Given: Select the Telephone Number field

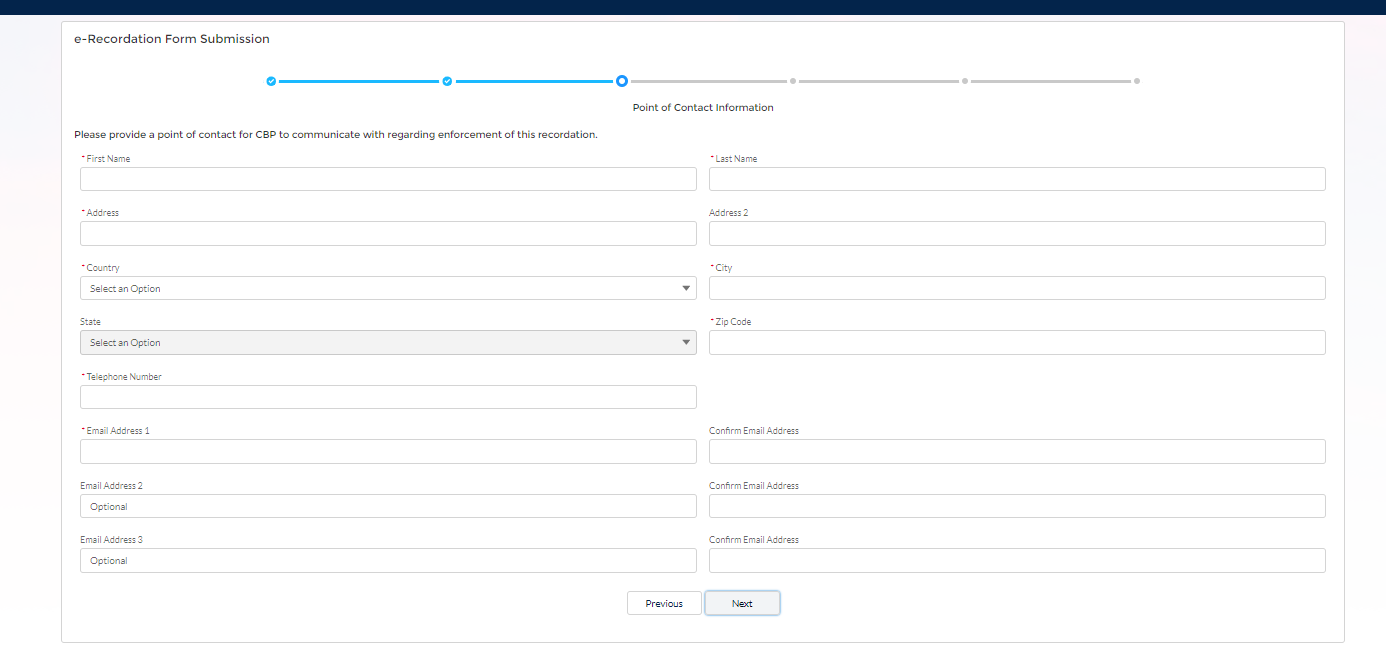Looking at the screenshot, I should pyautogui.click(x=388, y=397).
